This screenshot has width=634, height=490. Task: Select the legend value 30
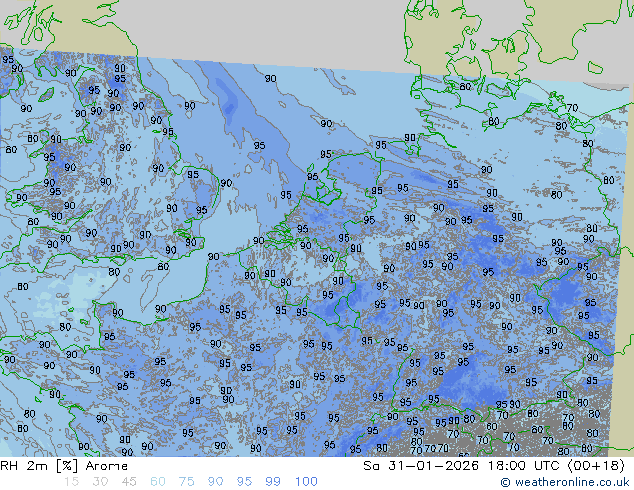click(x=100, y=482)
